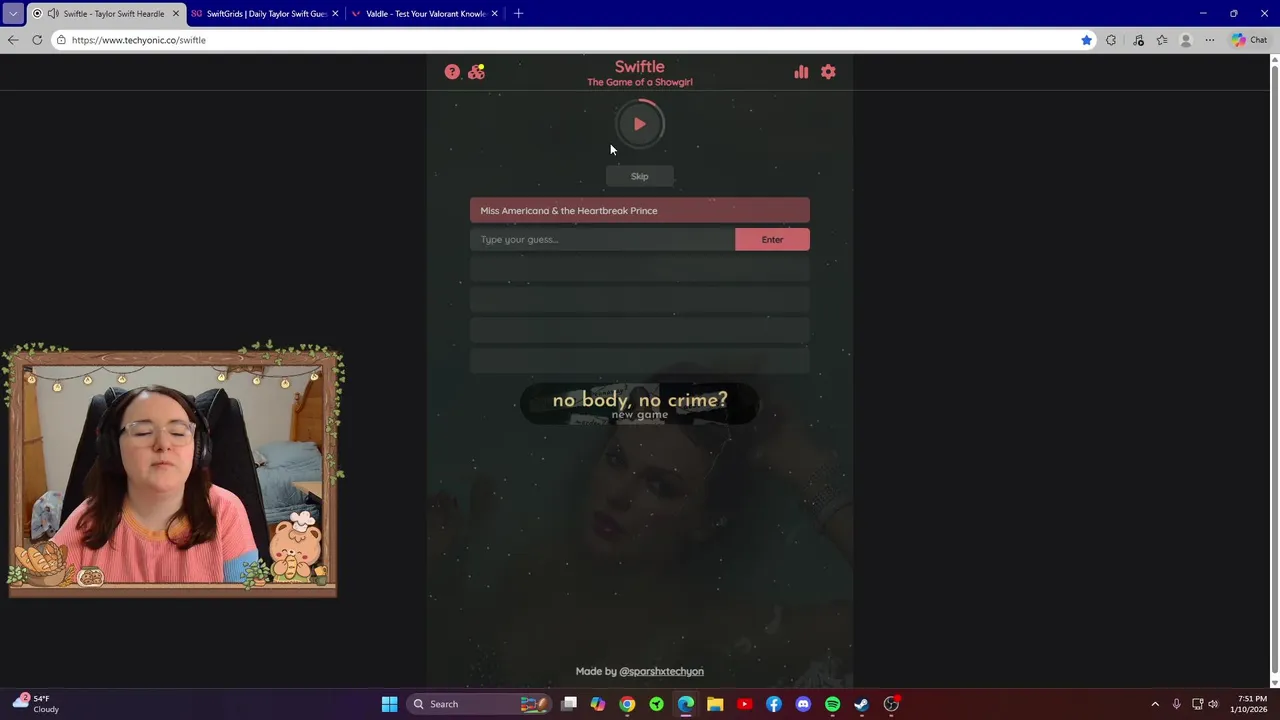1280x720 pixels.
Task: Toggle the favorite star for this page
Action: [x=1086, y=40]
